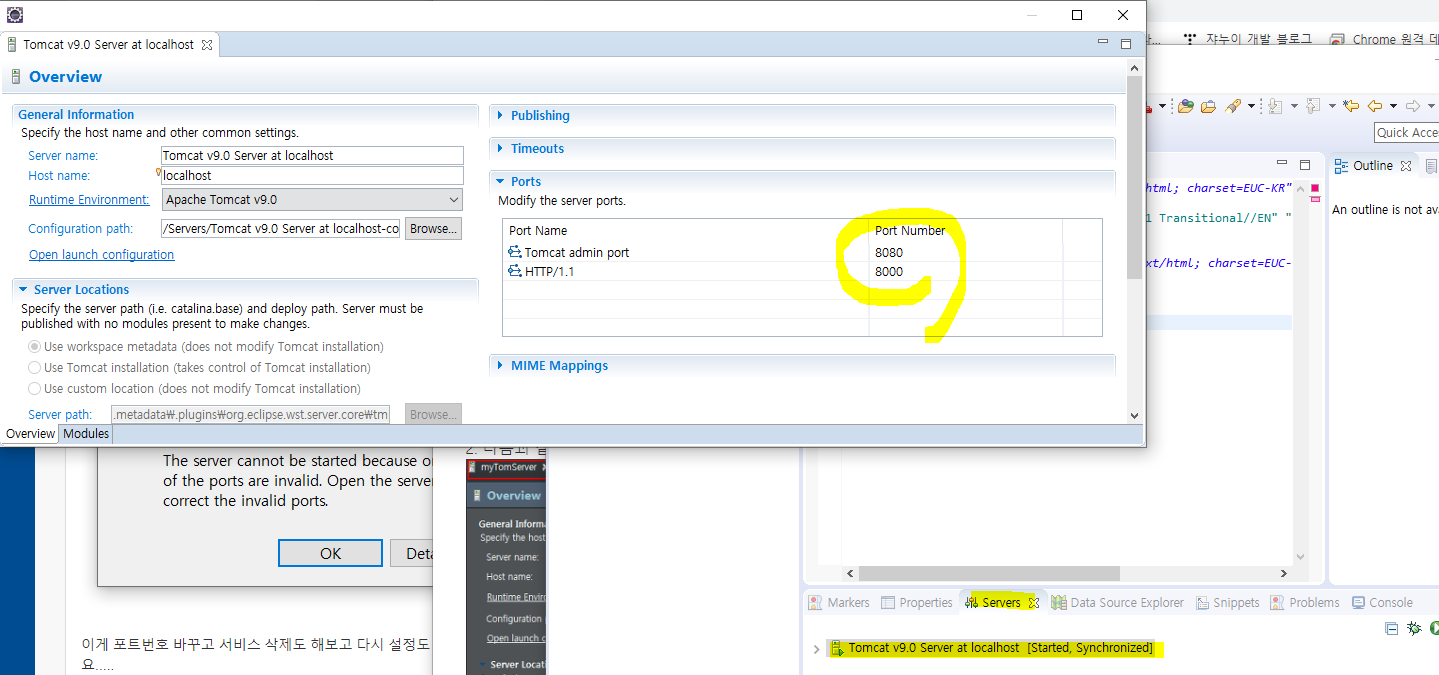Expand the Publishing section
This screenshot has height=675, width=1439.
pyautogui.click(x=501, y=116)
